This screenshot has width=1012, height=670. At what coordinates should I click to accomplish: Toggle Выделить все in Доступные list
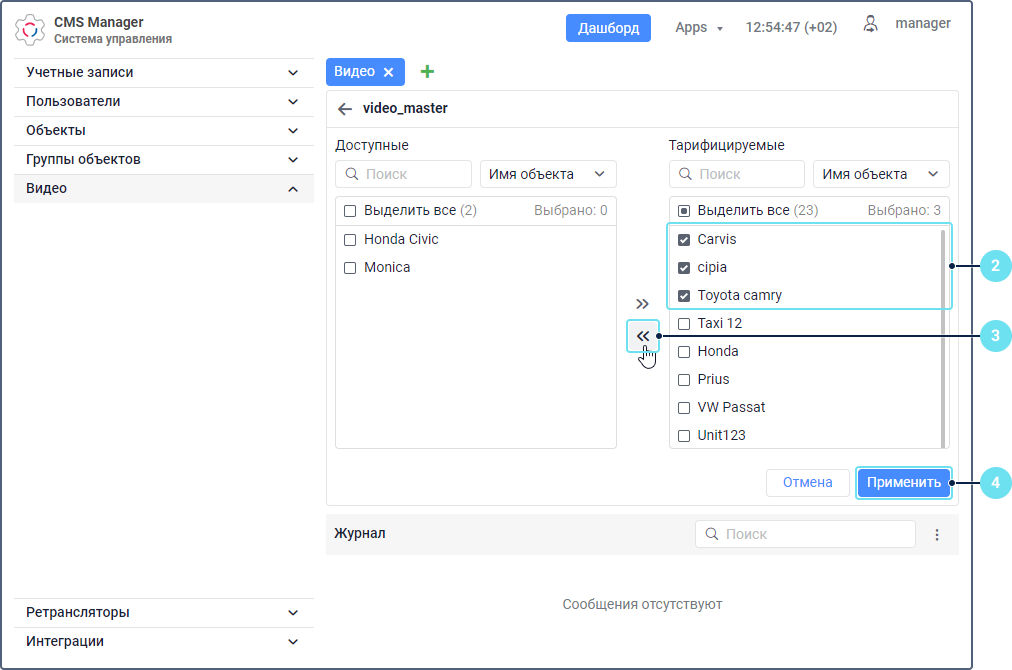(x=350, y=211)
